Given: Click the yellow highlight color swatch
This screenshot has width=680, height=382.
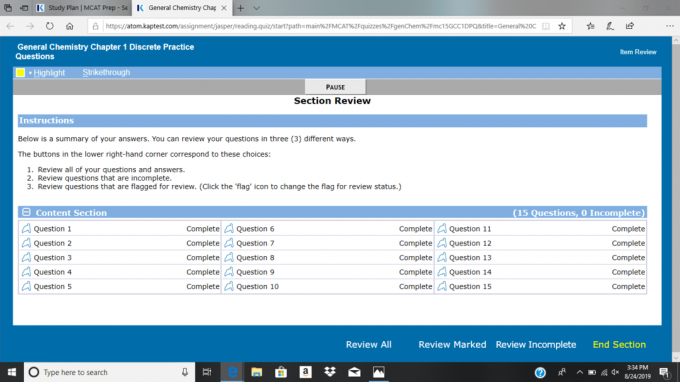Looking at the screenshot, I should [20, 72].
